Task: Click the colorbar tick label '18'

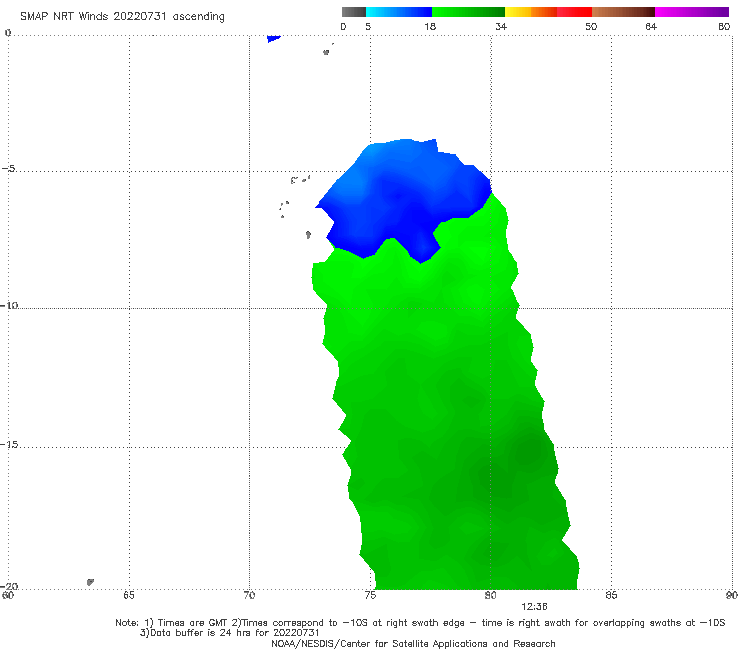Action: coord(430,26)
